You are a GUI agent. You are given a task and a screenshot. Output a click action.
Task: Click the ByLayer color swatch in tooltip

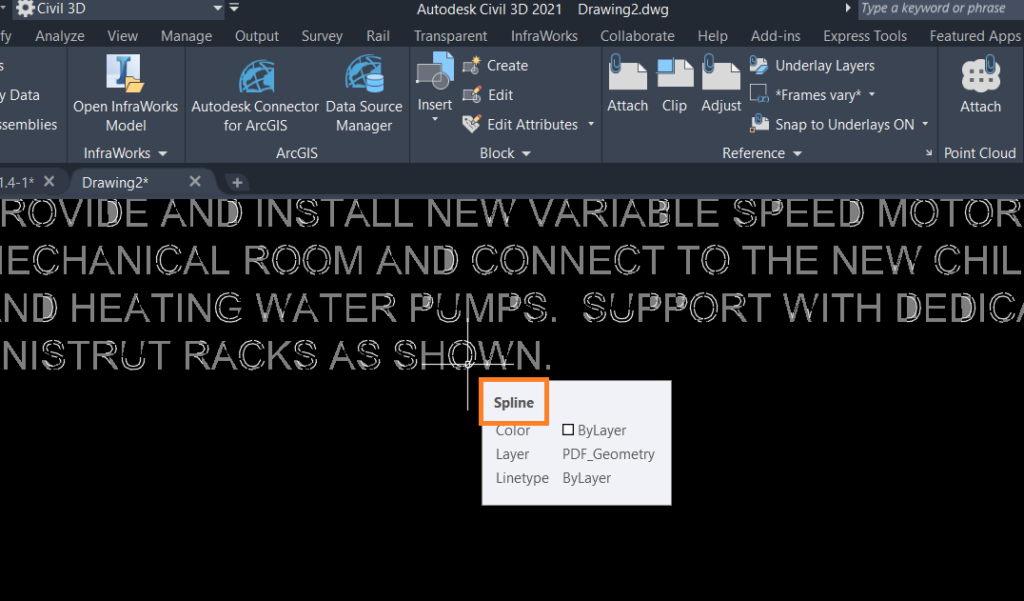coord(568,430)
